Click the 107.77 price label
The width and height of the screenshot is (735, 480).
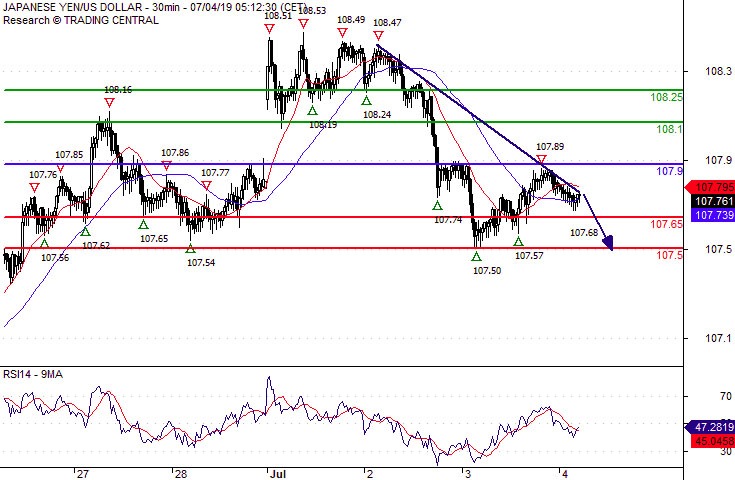(215, 172)
